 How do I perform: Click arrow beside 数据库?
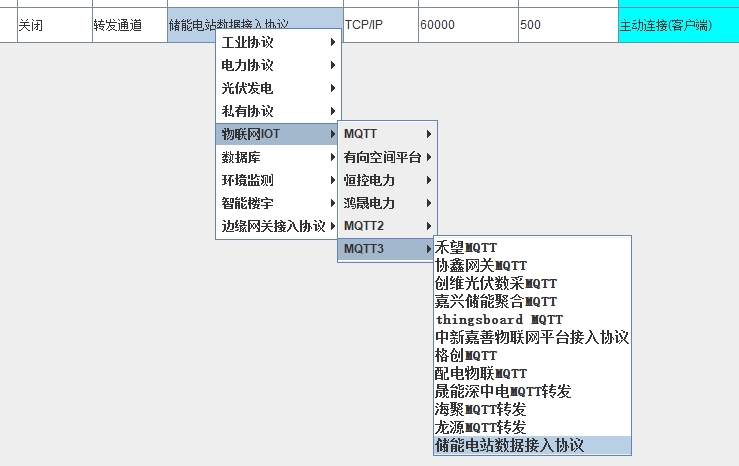pos(333,157)
